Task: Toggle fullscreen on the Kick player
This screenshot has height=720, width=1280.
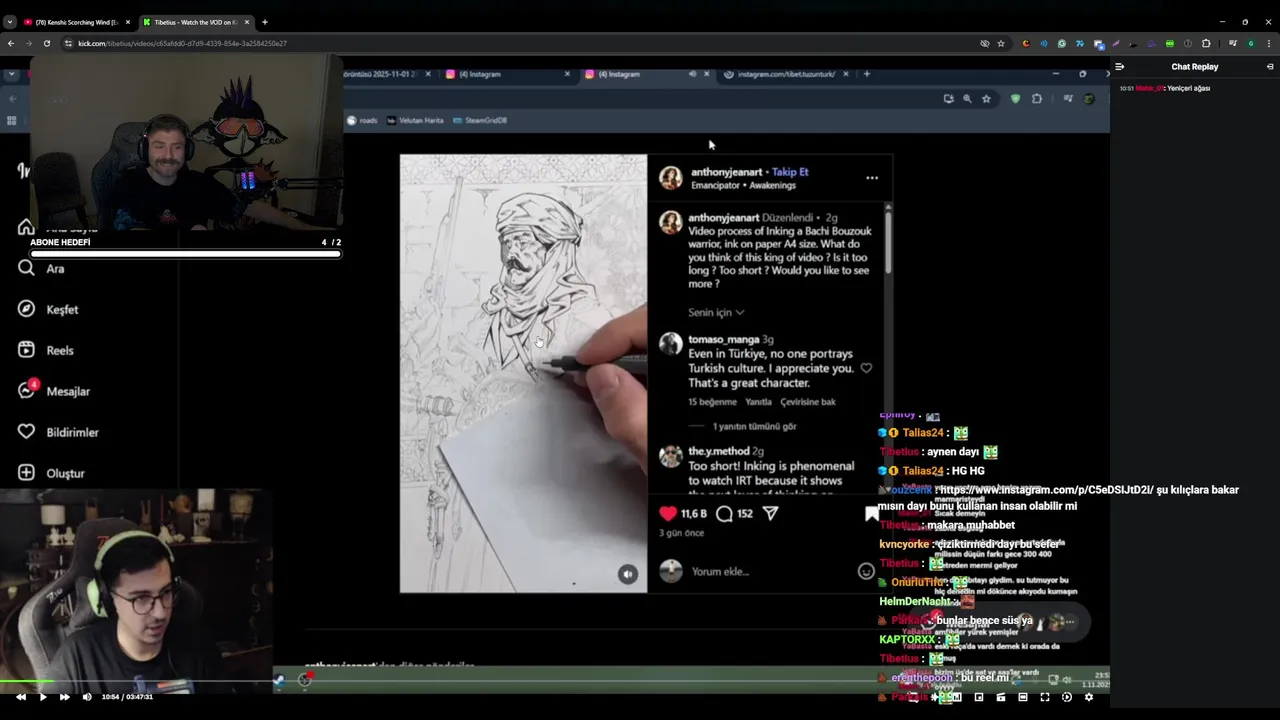Action: point(1045,697)
